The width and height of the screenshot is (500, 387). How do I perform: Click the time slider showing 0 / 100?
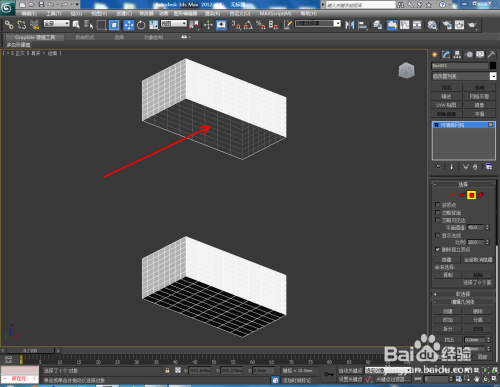click(x=30, y=351)
